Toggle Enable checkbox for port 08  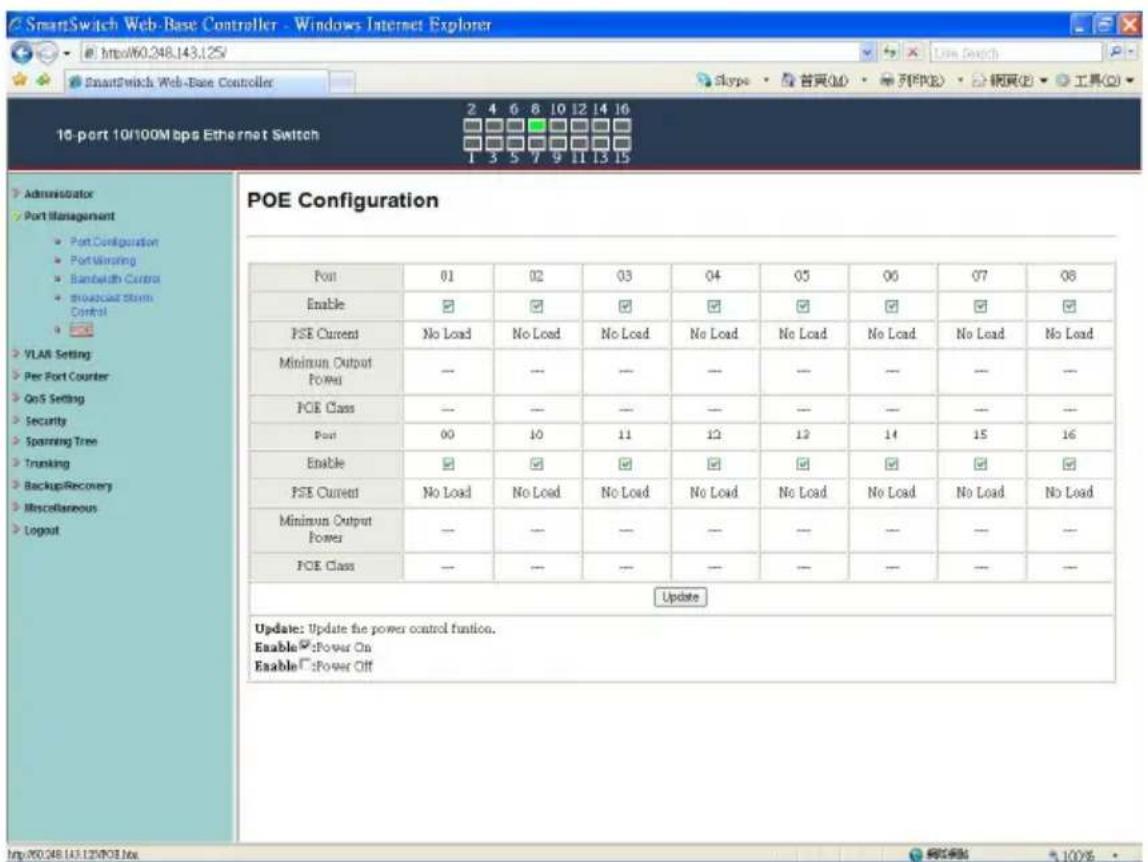tap(1069, 305)
